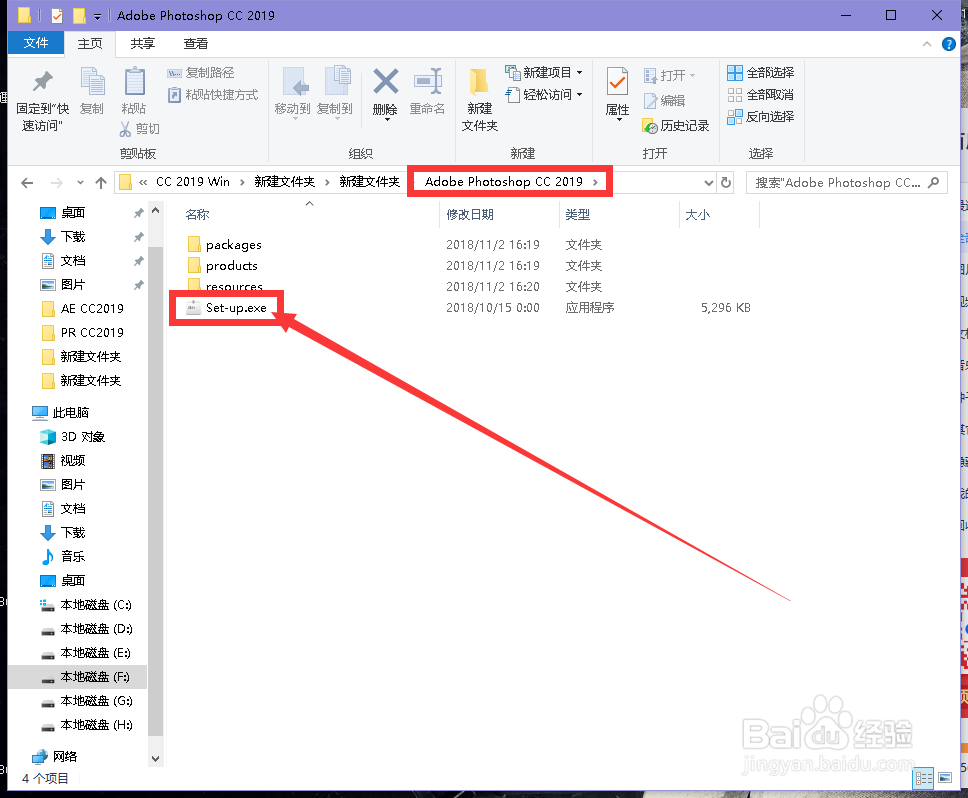Viewport: 968px width, 798px height.
Task: Switch to large icons view in status bar
Action: point(945,778)
